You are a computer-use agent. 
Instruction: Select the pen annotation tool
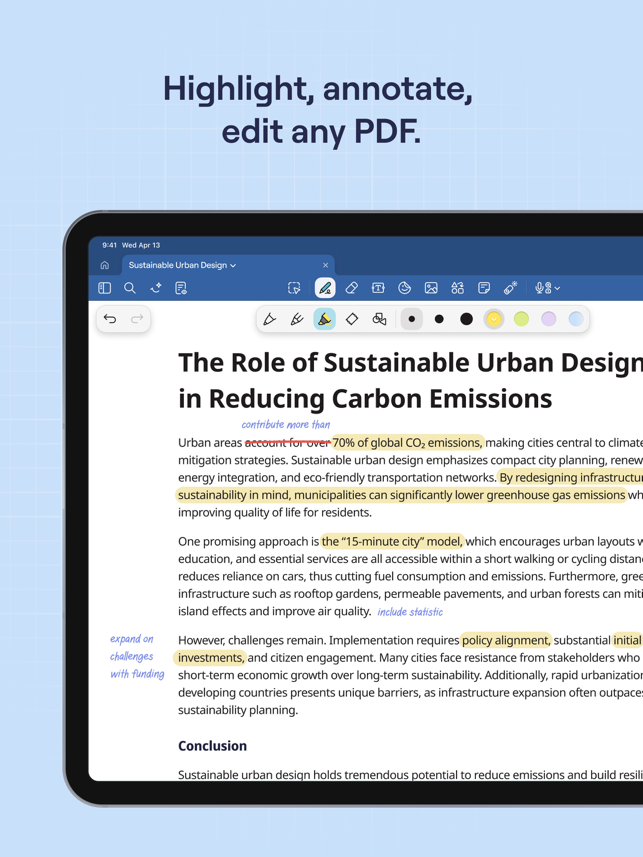[325, 288]
